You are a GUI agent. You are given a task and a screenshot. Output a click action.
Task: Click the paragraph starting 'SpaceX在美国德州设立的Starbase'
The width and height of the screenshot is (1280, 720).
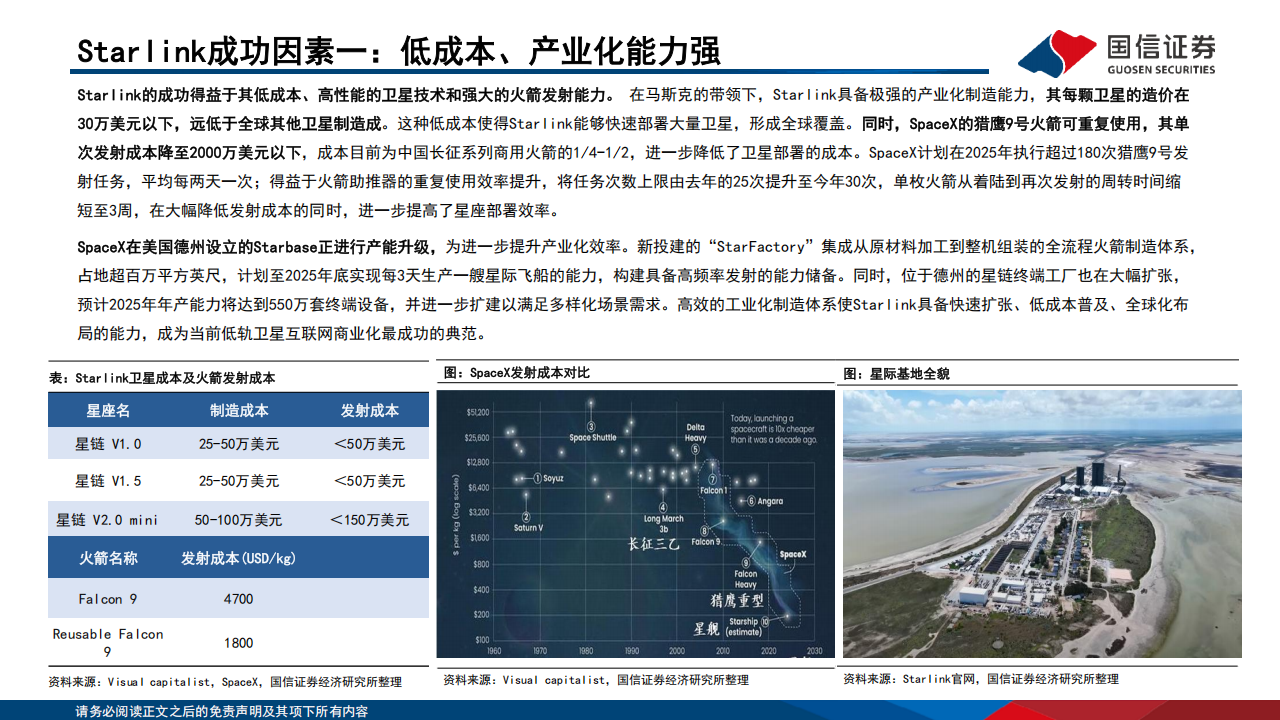636,289
